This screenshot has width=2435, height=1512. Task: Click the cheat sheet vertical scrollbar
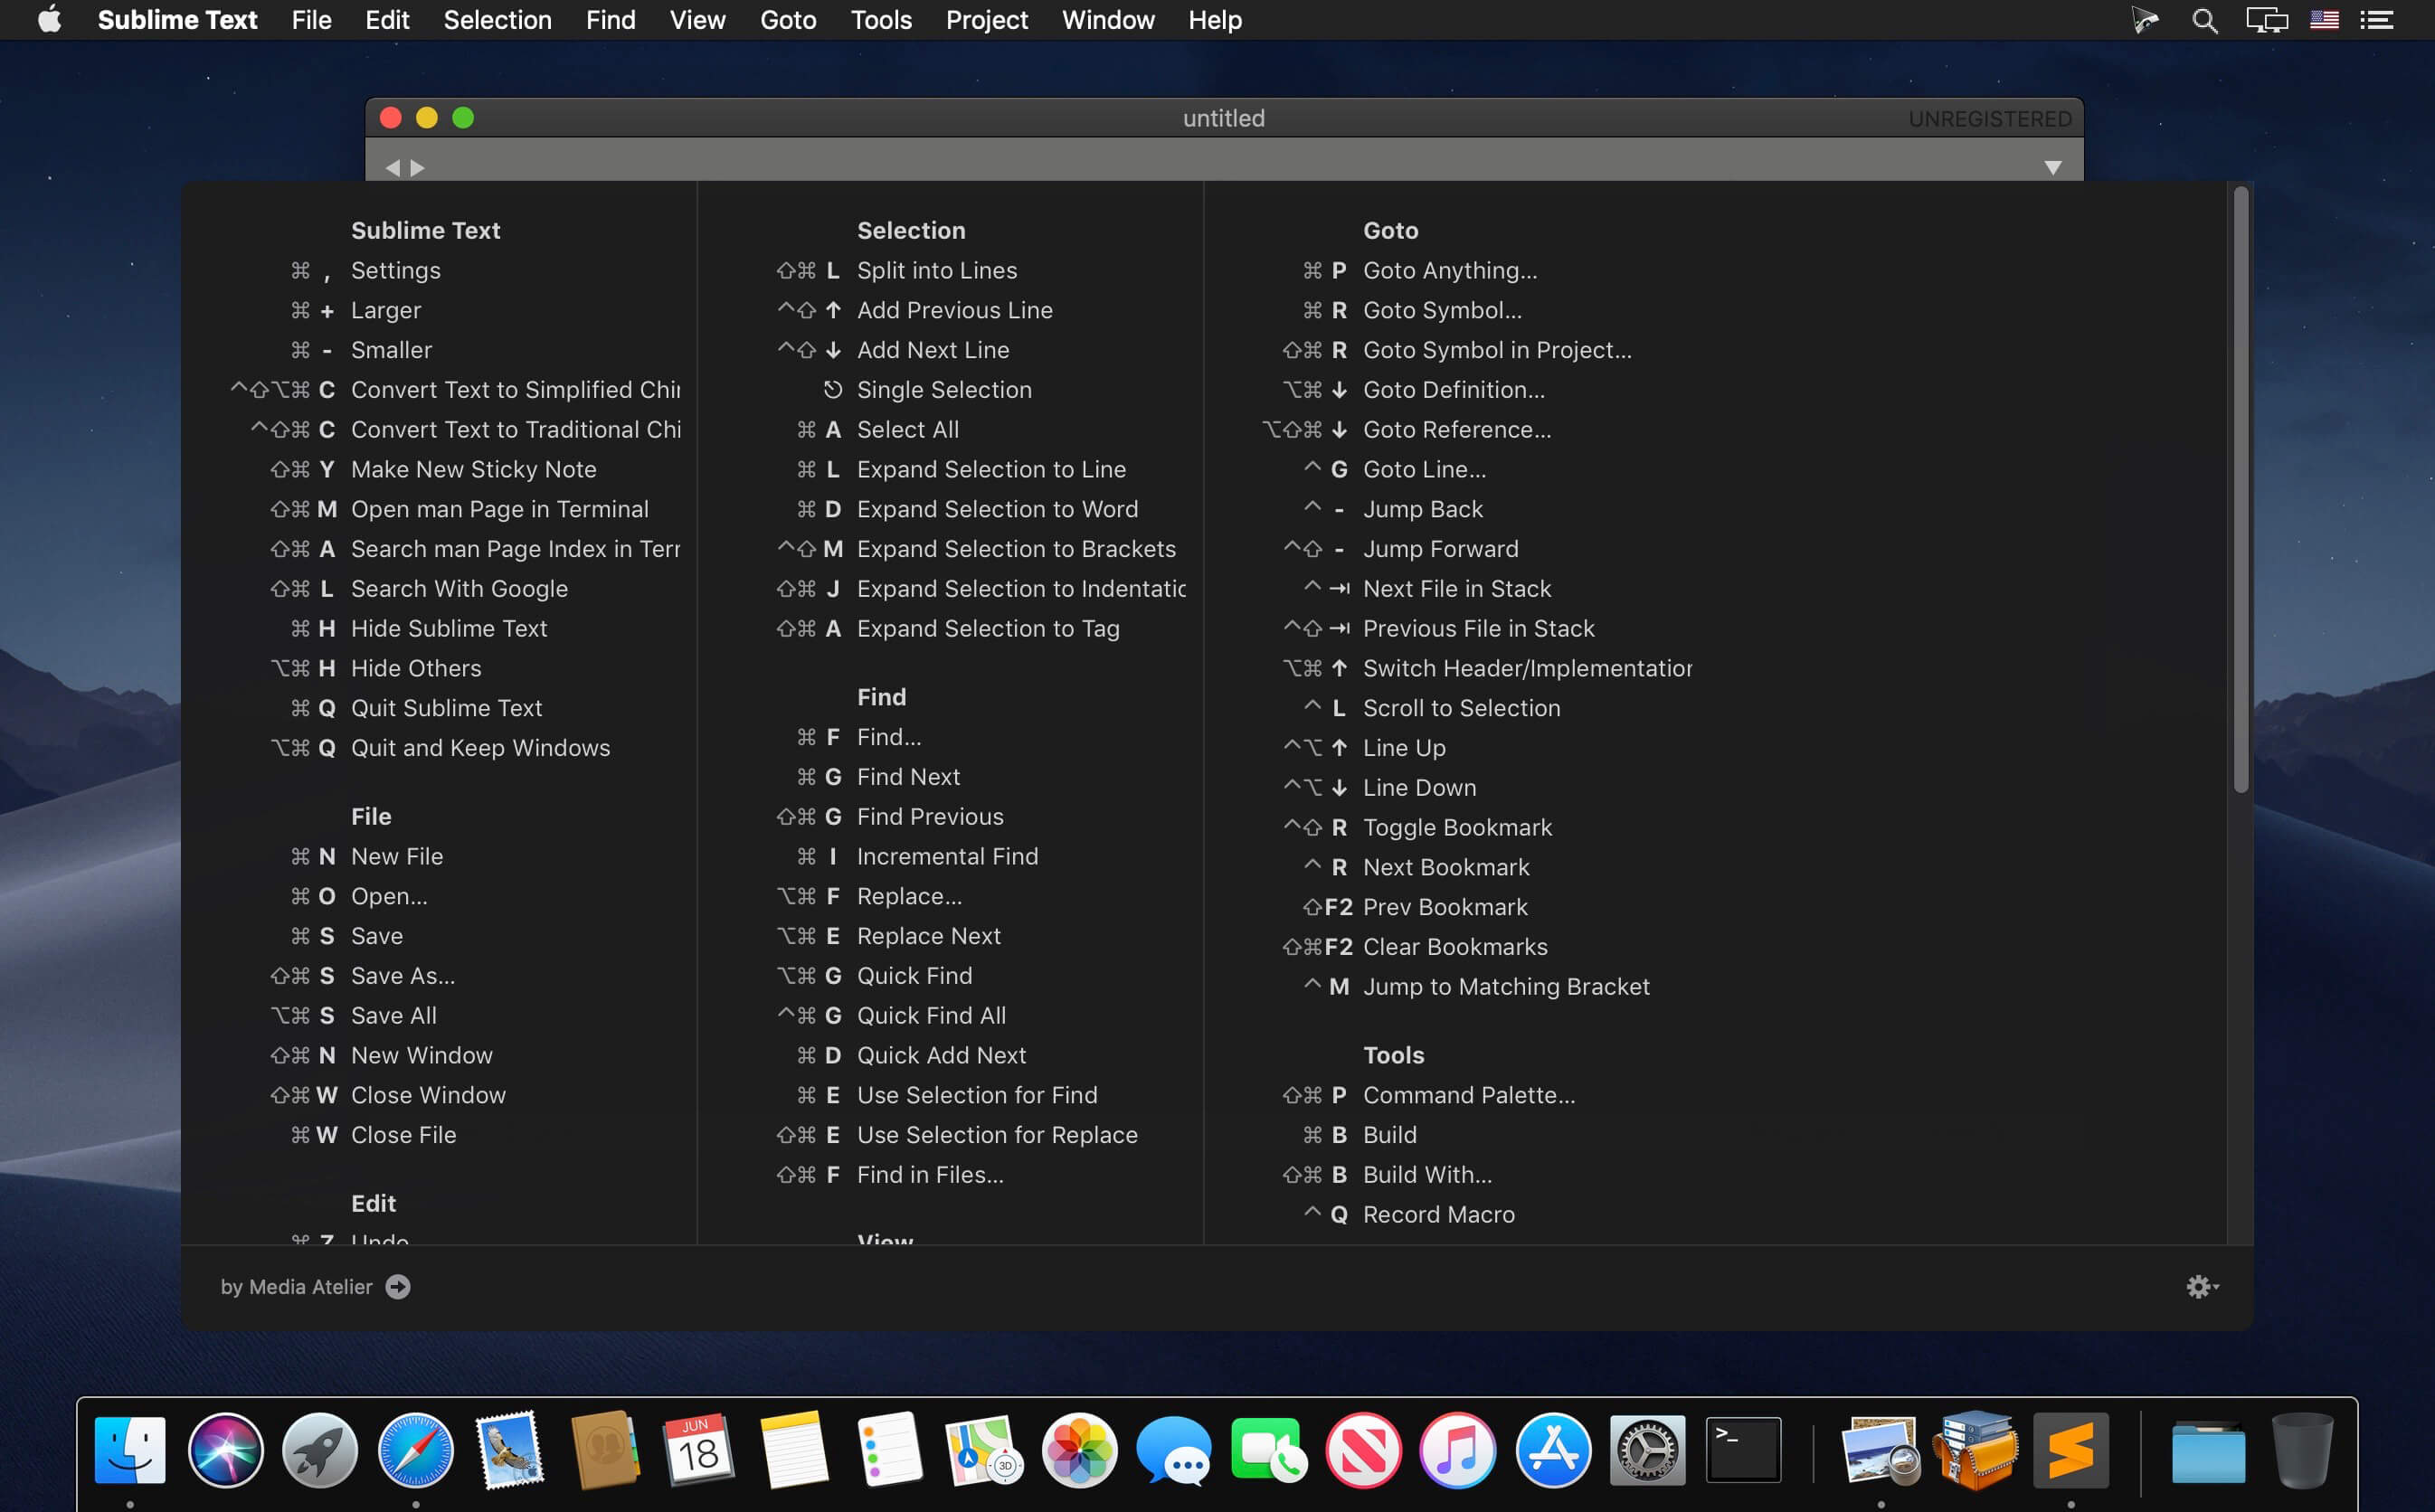[2240, 490]
